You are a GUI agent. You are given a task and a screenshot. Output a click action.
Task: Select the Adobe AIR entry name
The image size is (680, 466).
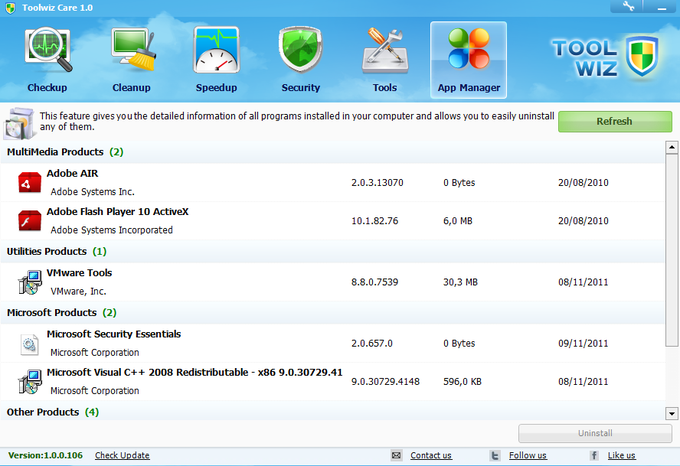pyautogui.click(x=72, y=173)
